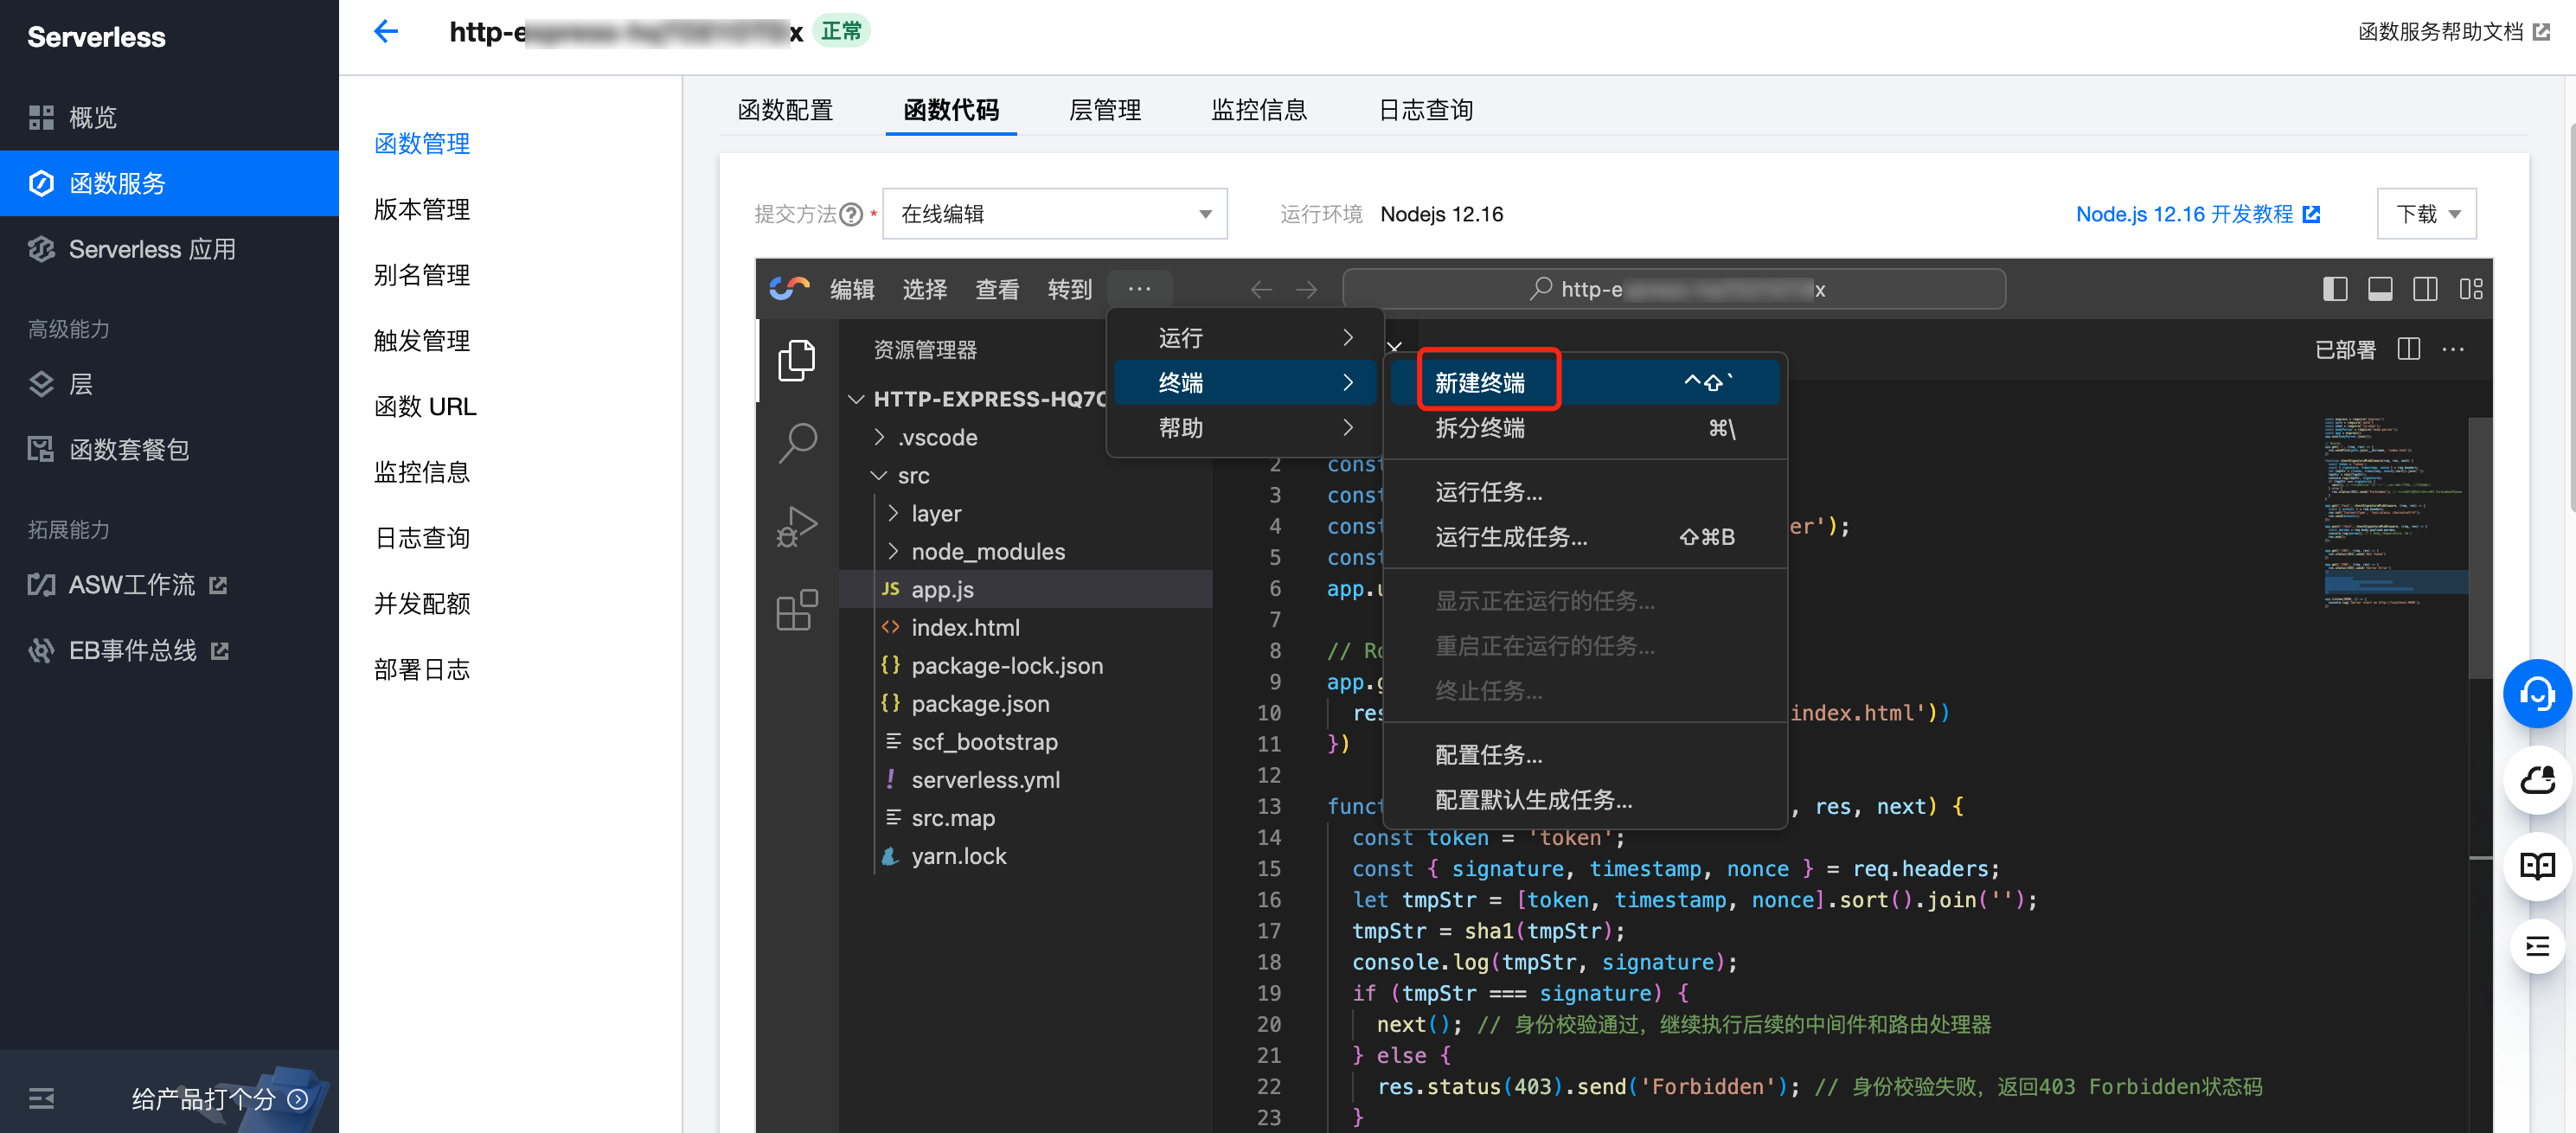The image size is (2576, 1133).
Task: Open the Search icon in activity bar
Action: pyautogui.click(x=796, y=442)
